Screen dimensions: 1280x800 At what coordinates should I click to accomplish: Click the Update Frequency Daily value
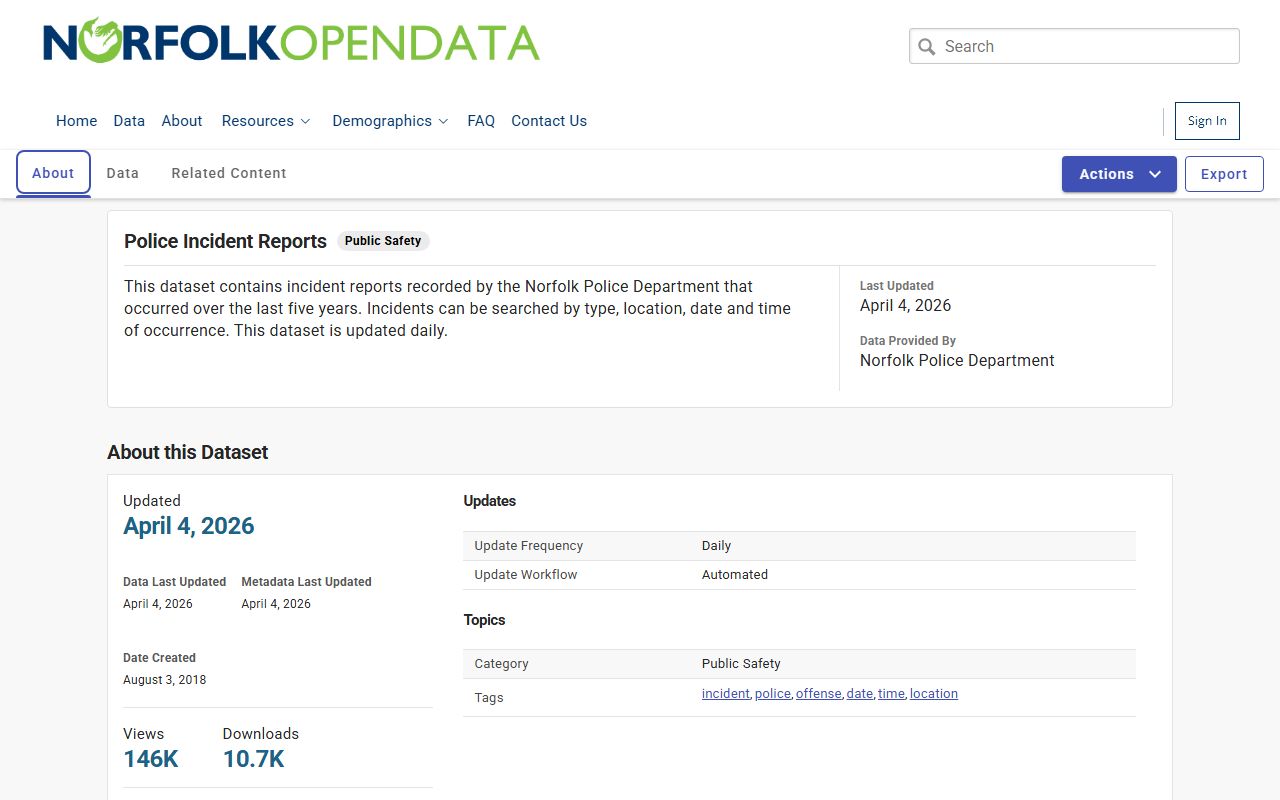tap(716, 546)
